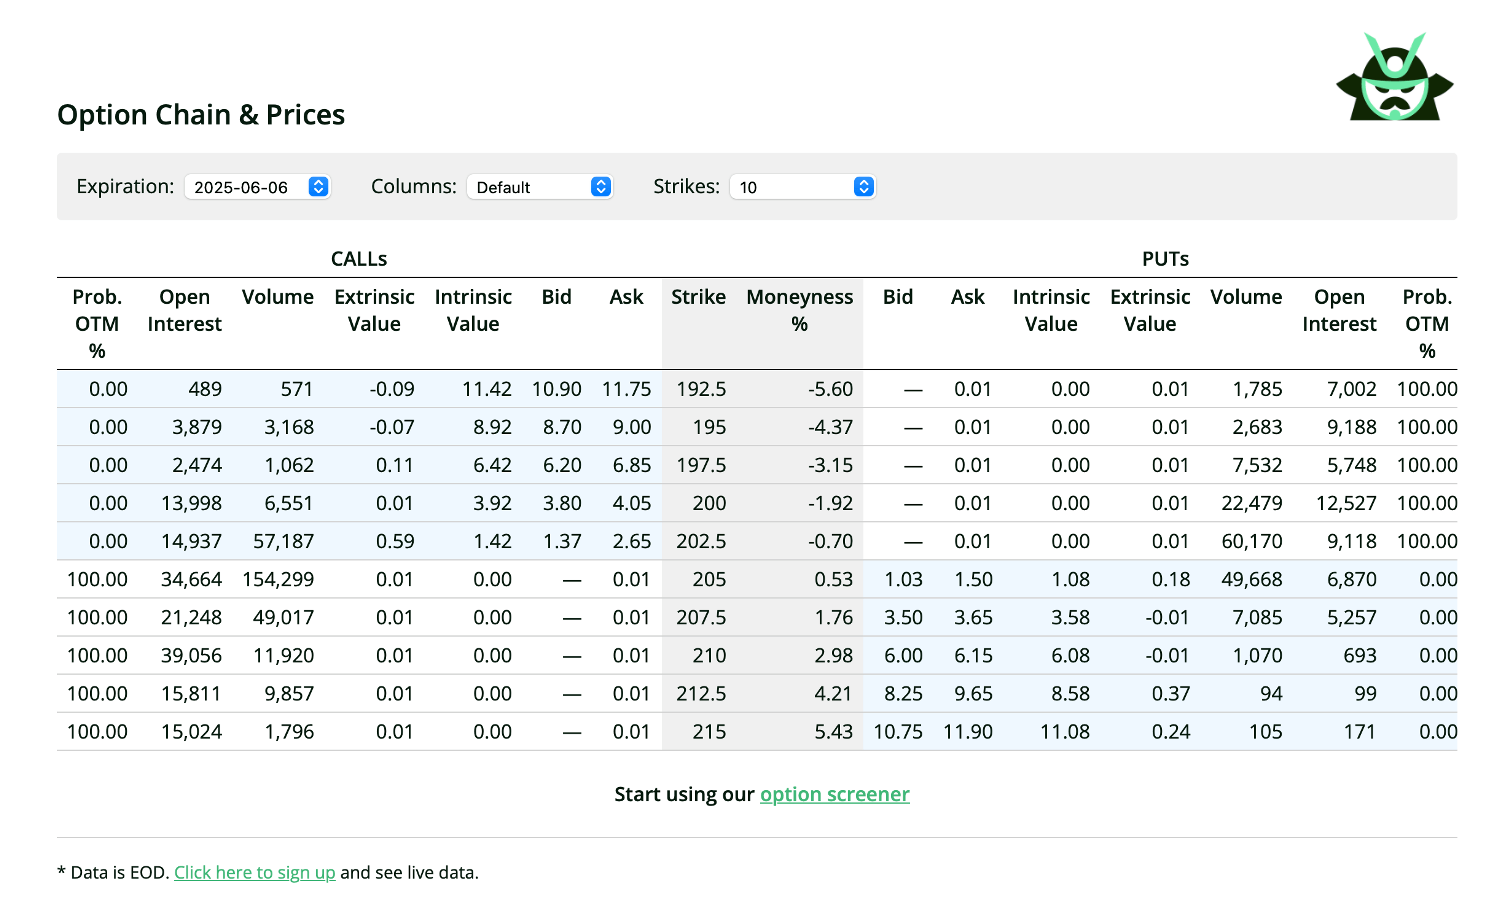Click calls volume value 154,299

(278, 579)
